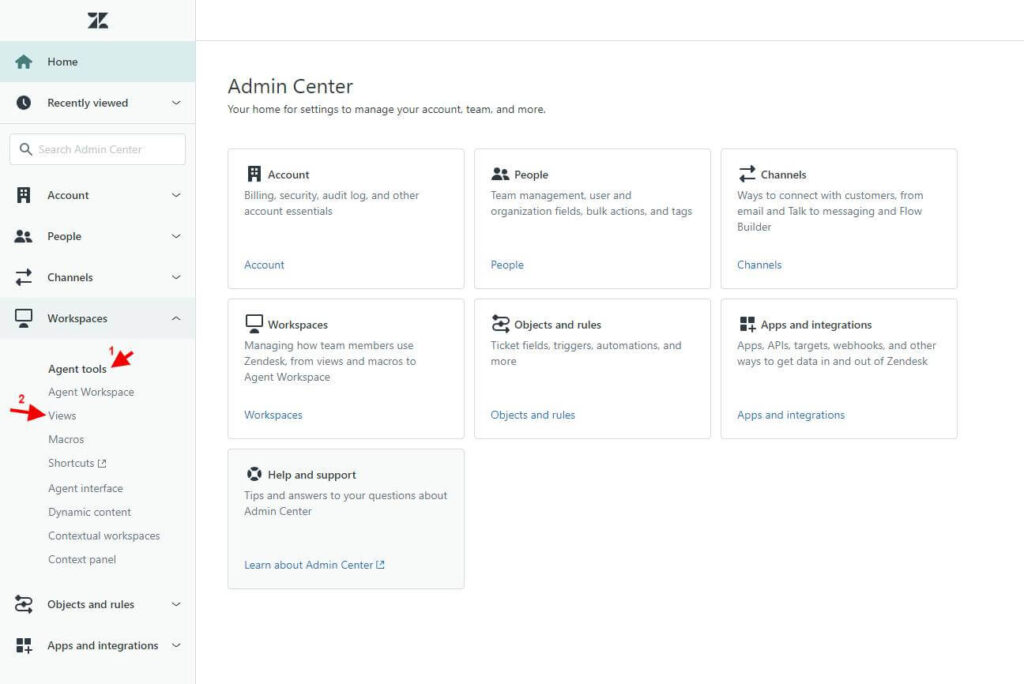Click the Objects and rules card icon
Screen dimensions: 1024x684
[x=500, y=324]
